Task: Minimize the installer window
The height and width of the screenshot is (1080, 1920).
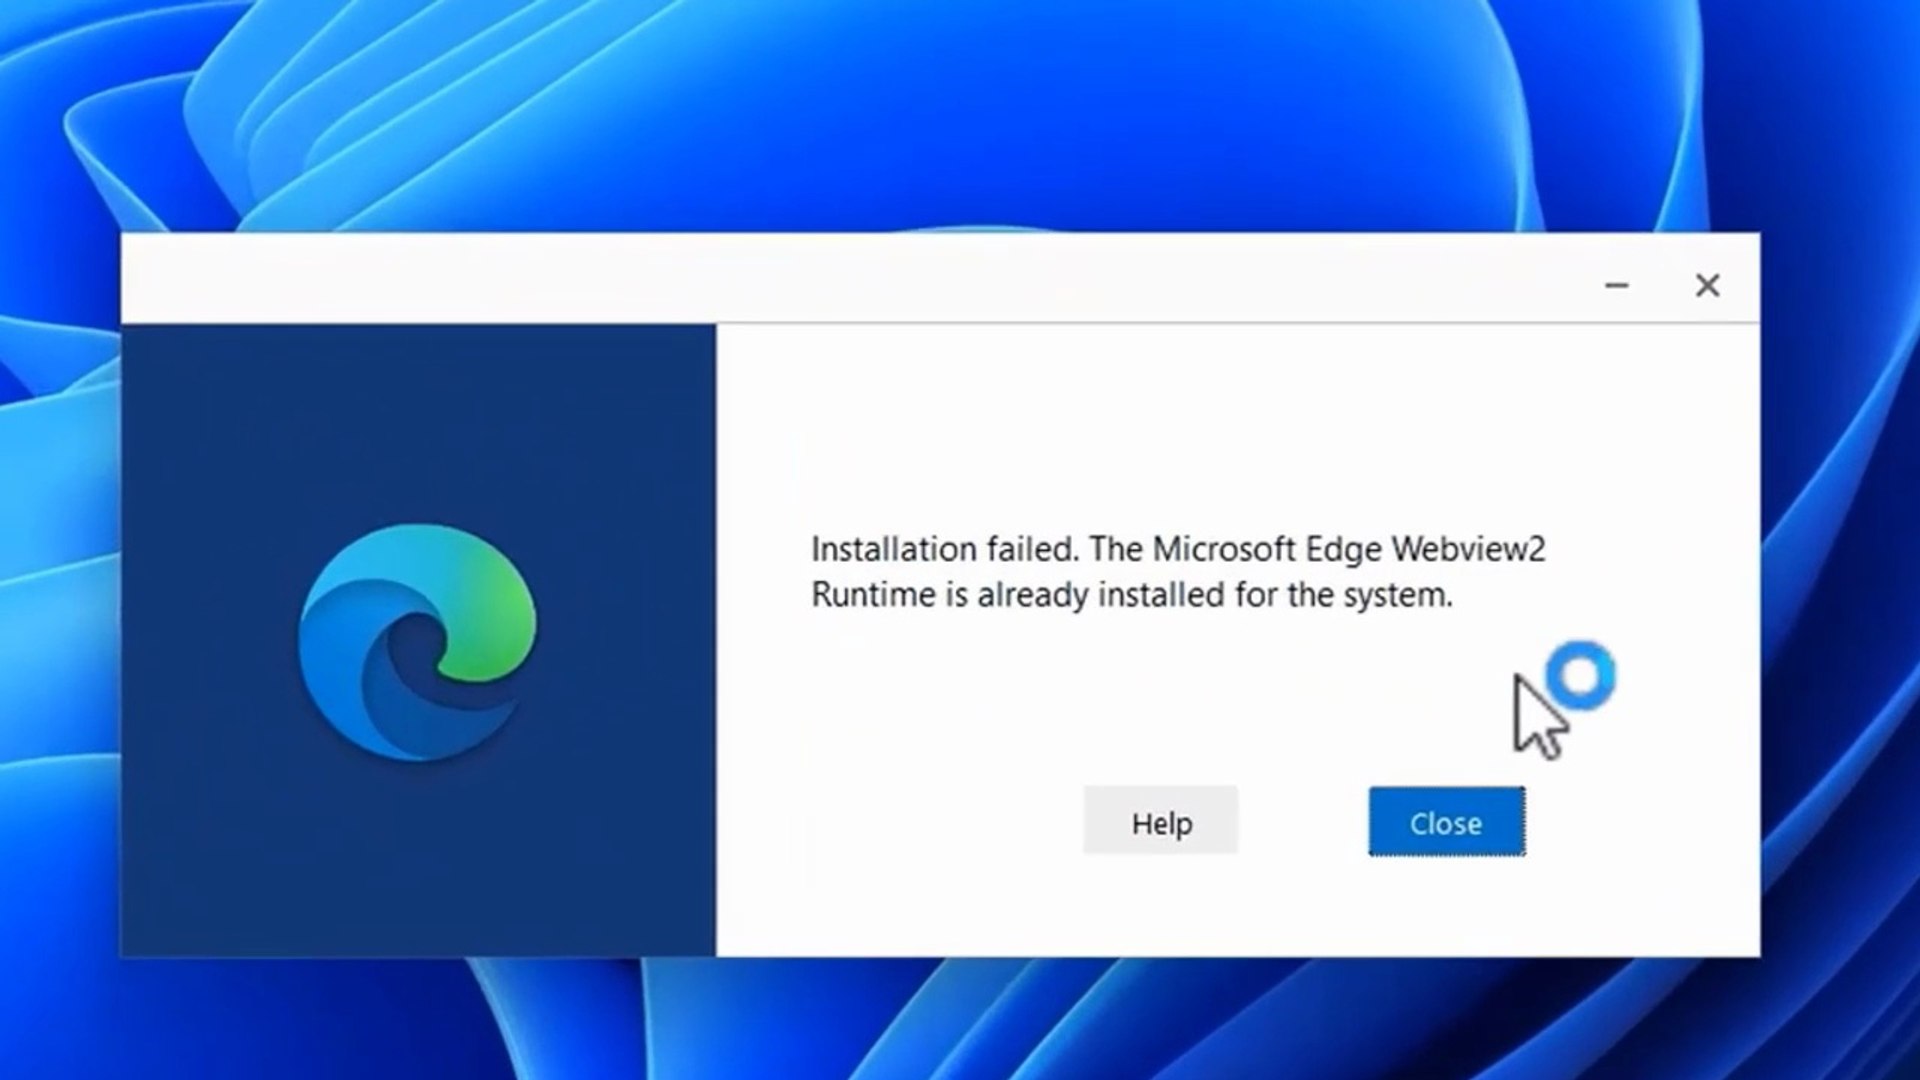Action: (1616, 286)
